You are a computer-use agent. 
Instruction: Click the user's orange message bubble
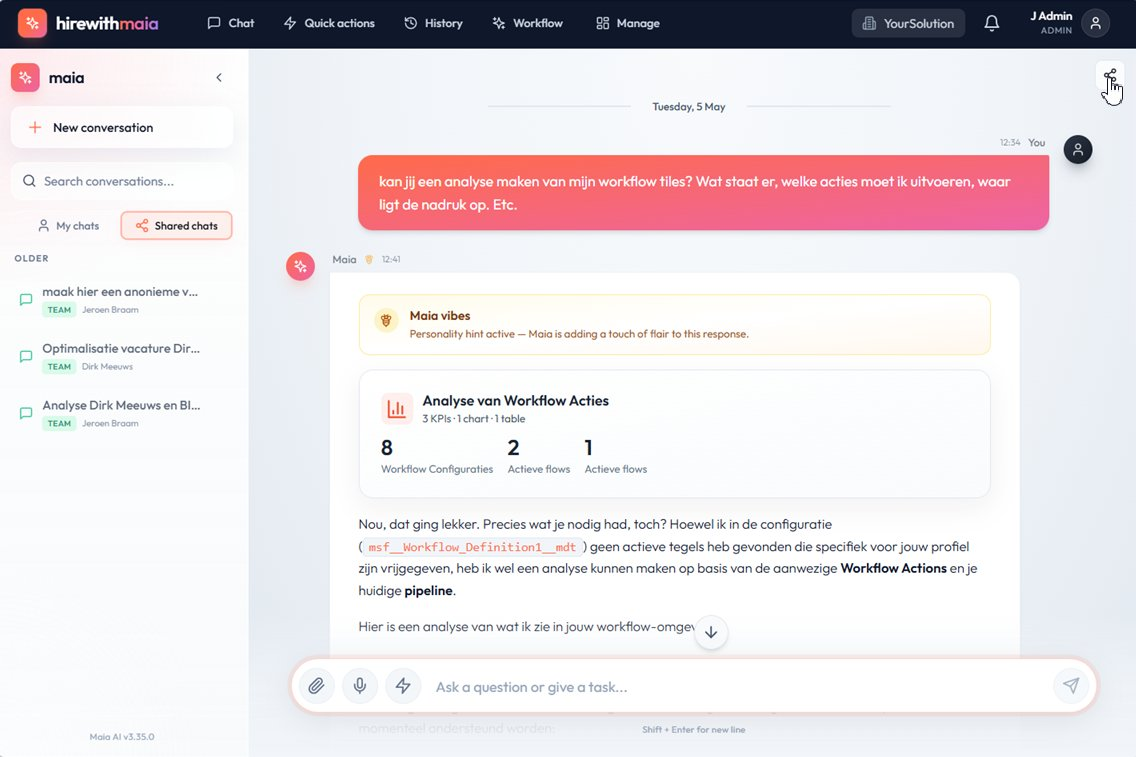703,193
